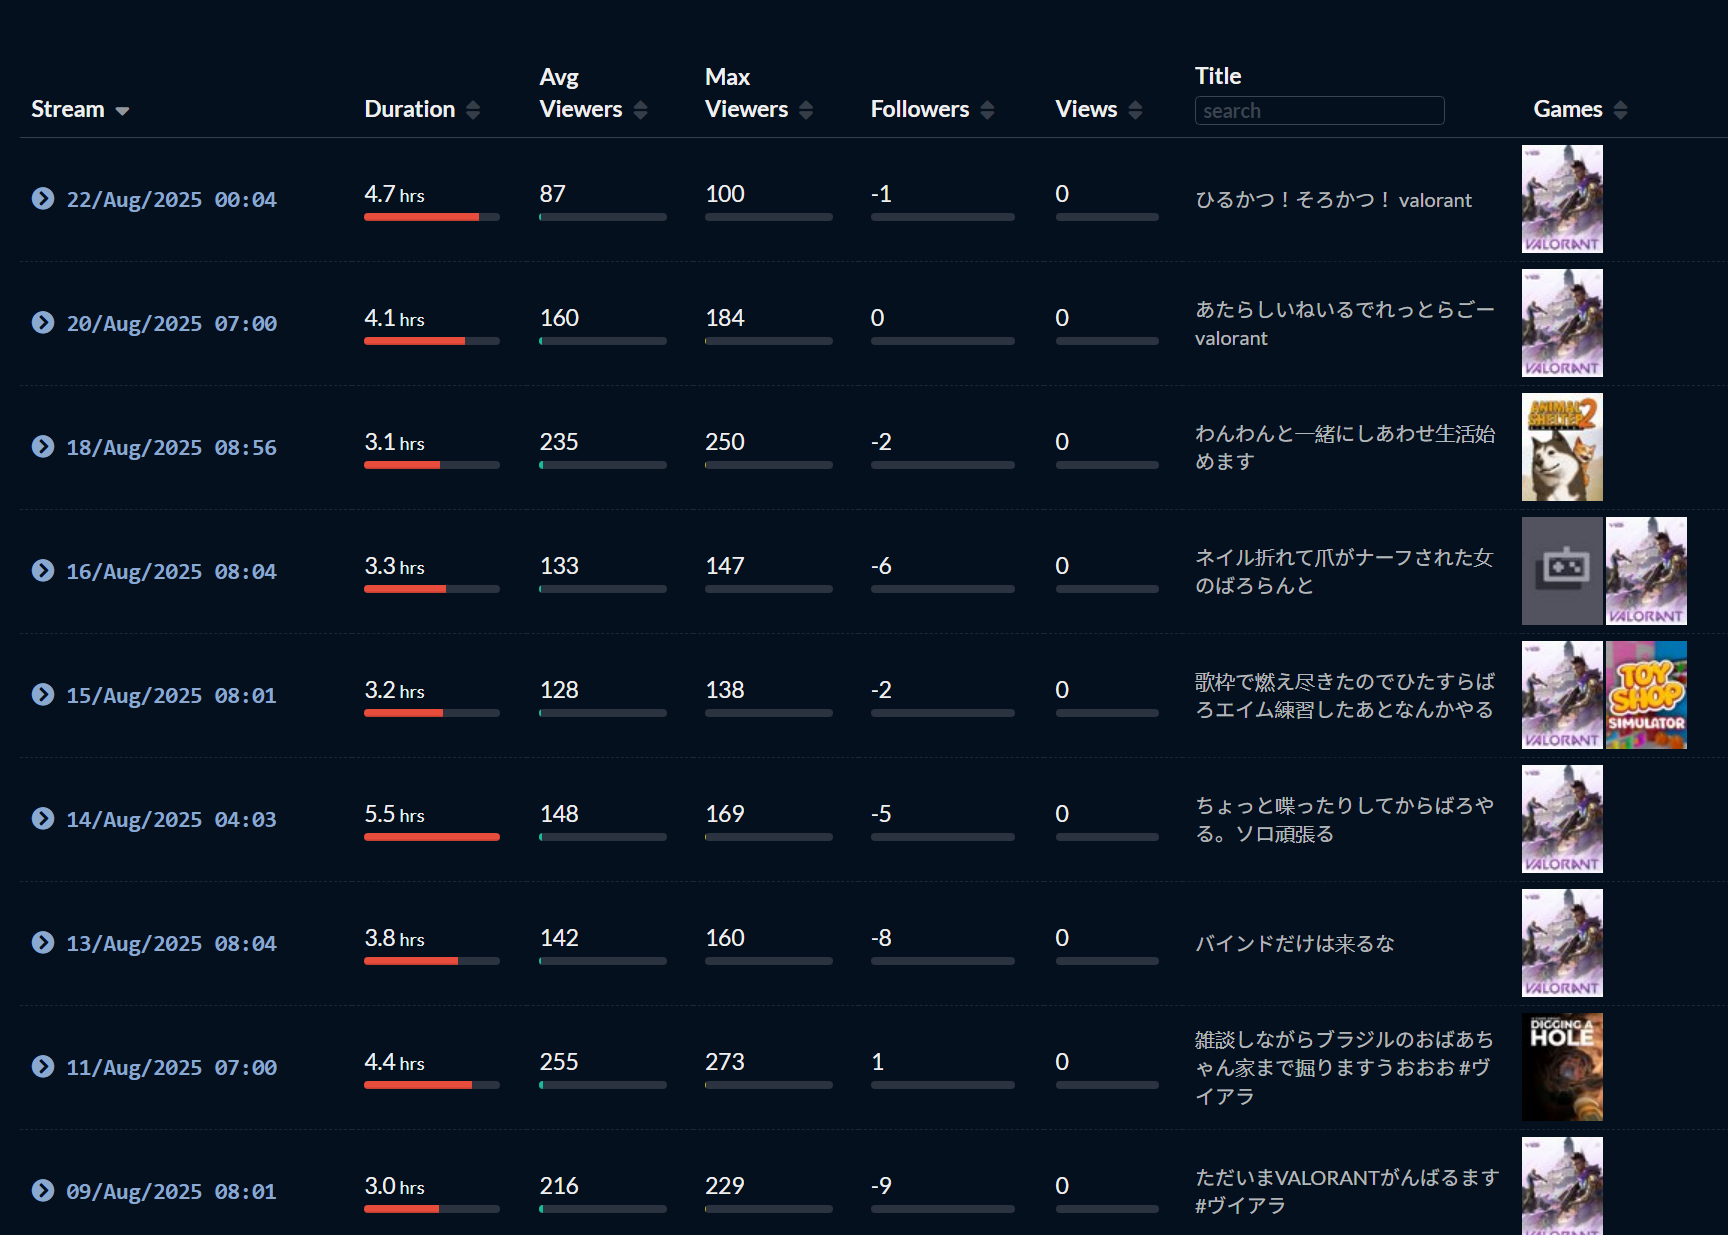
Task: Select title text 'バインドだけは来るな'
Action: coord(1295,944)
